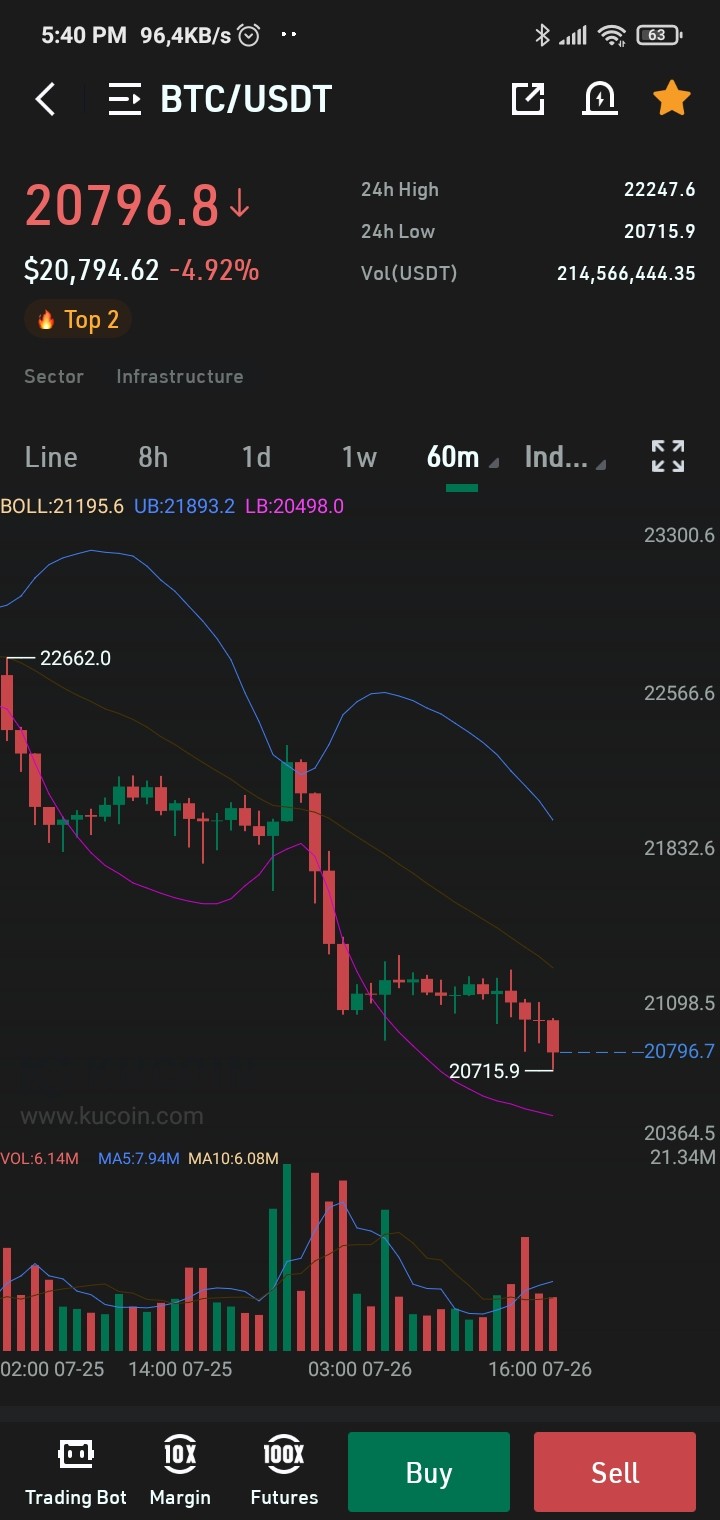Open the trading pair list icon
The width and height of the screenshot is (720, 1520).
pos(125,99)
